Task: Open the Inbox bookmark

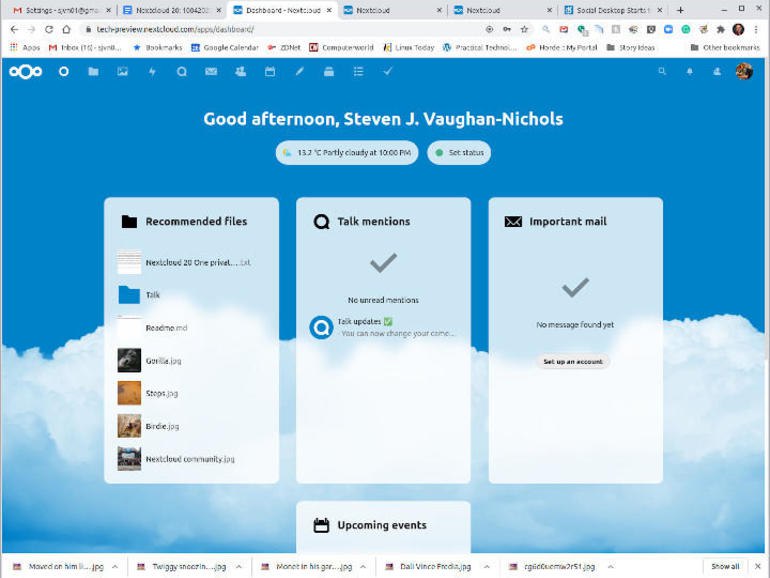Action: coord(84,48)
